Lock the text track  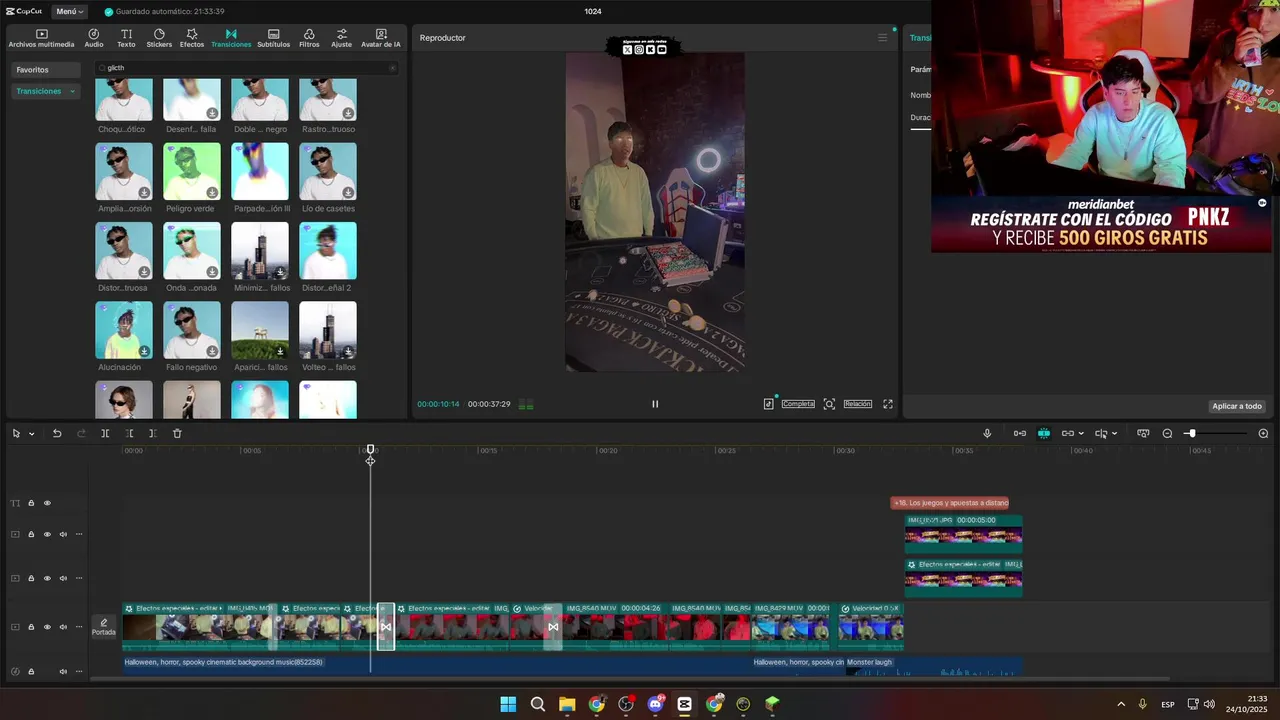tap(31, 503)
